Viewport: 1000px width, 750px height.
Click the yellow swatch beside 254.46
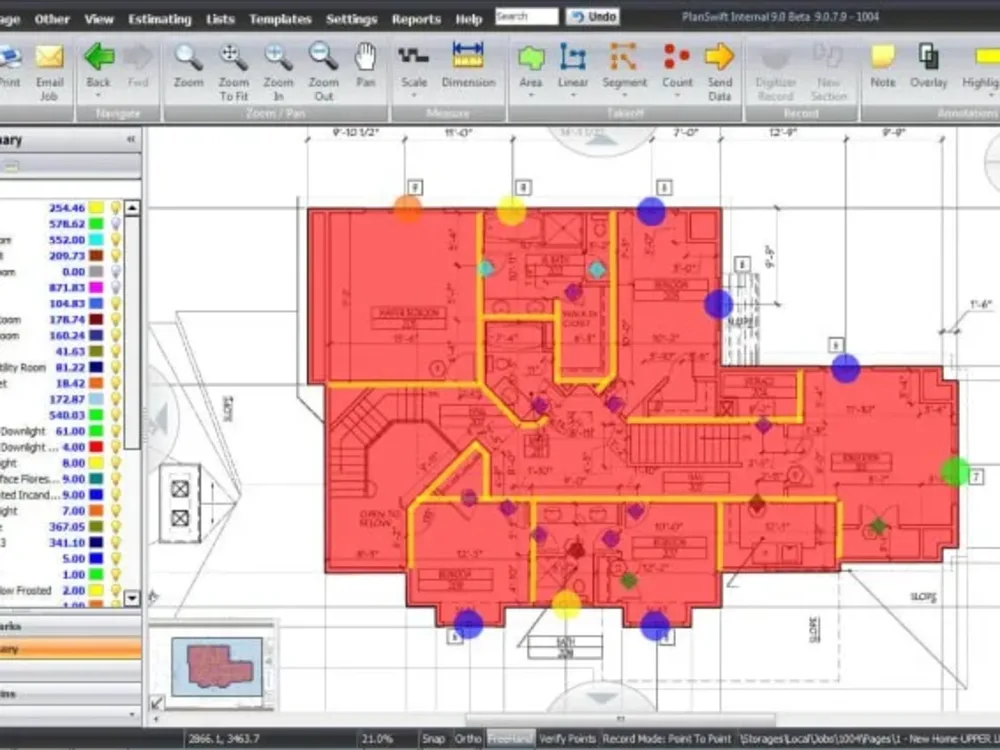tap(96, 207)
